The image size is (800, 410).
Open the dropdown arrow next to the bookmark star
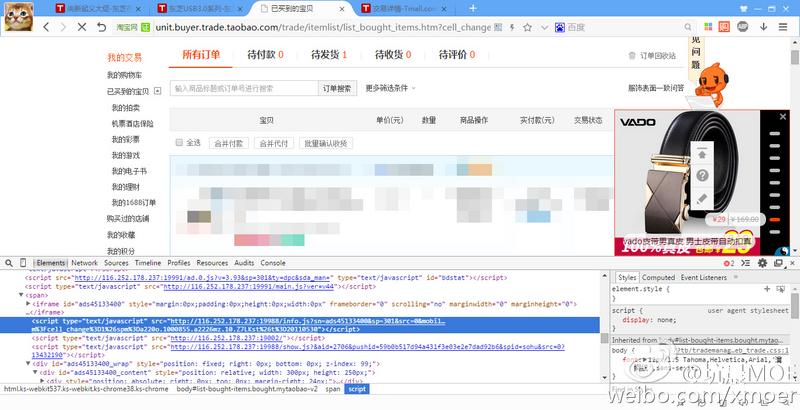coord(544,27)
